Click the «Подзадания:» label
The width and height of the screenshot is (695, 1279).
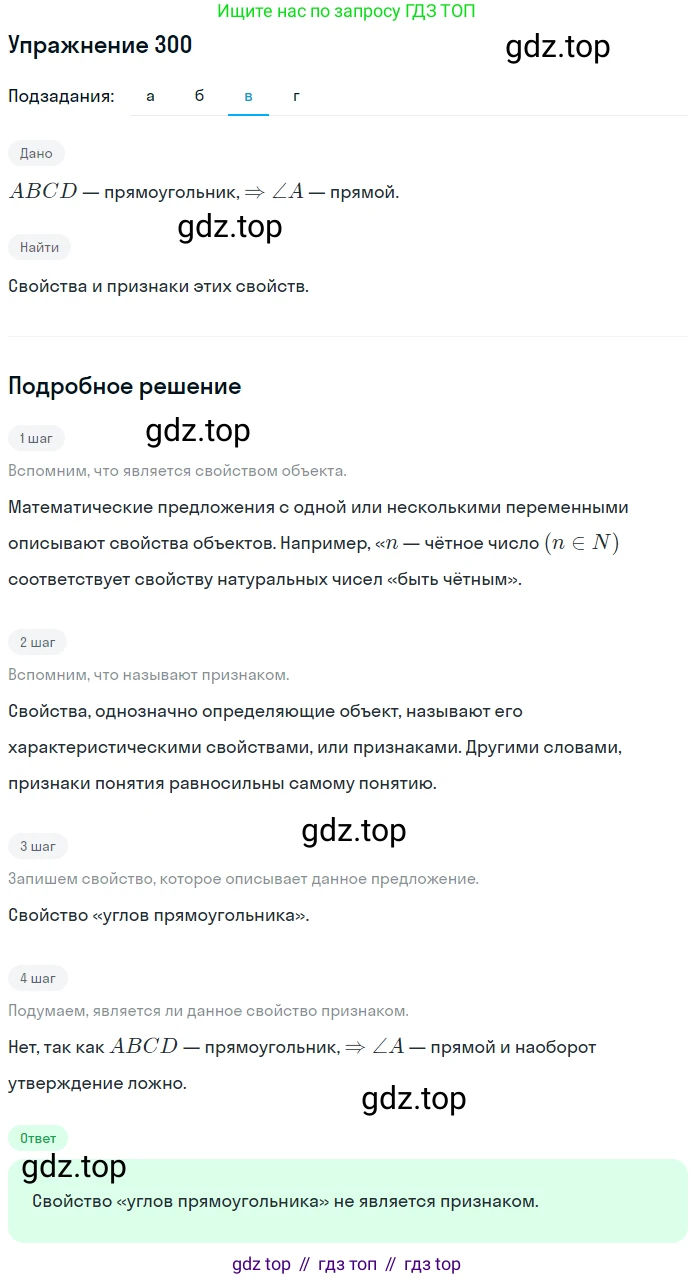tap(61, 96)
